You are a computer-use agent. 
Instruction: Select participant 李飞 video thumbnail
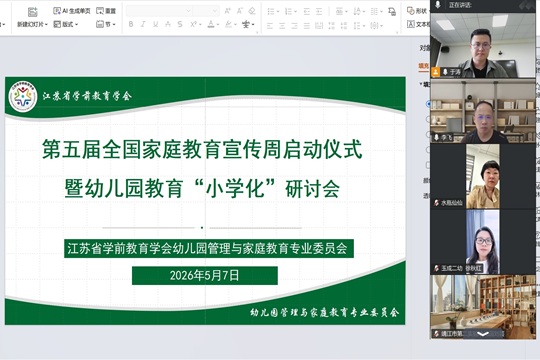point(483,111)
